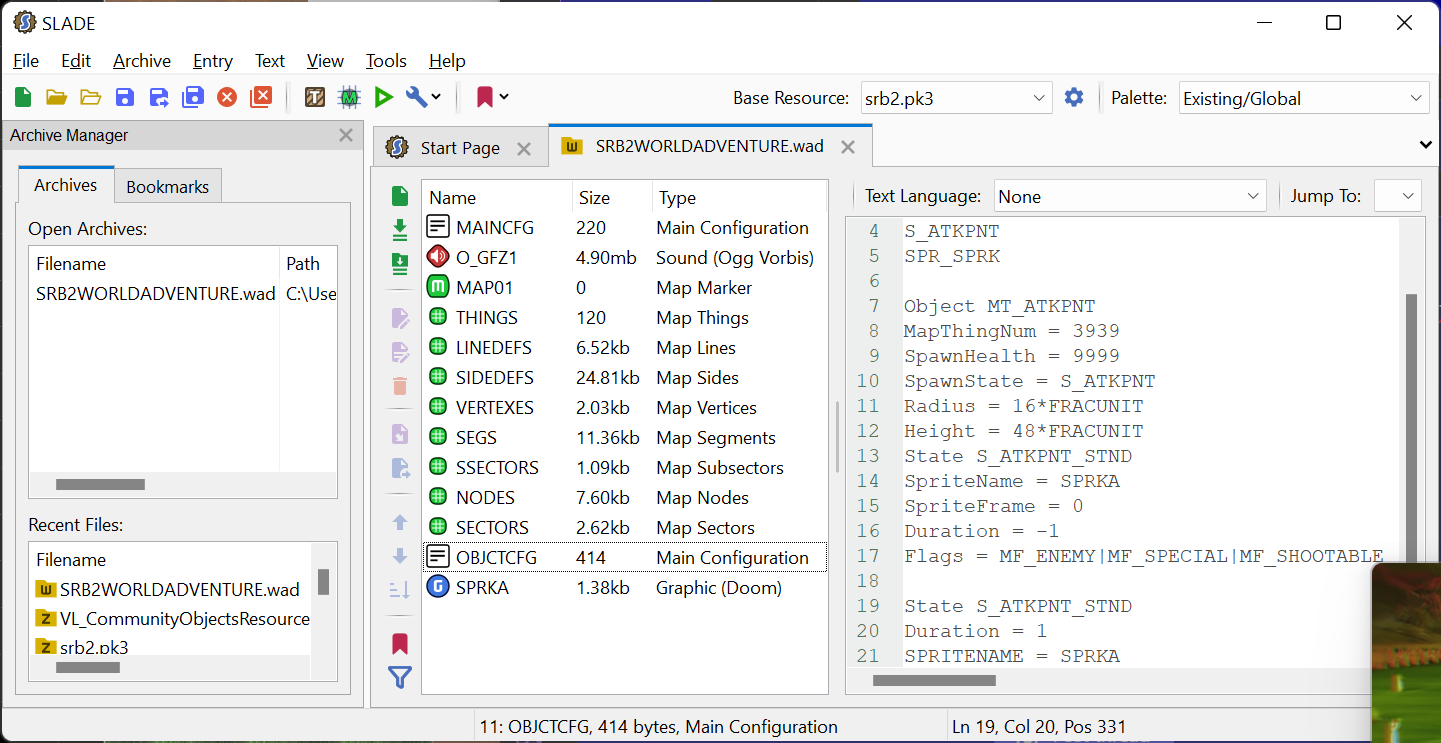Sort entries by the Name column header
Image resolution: width=1441 pixels, height=743 pixels.
click(x=497, y=198)
